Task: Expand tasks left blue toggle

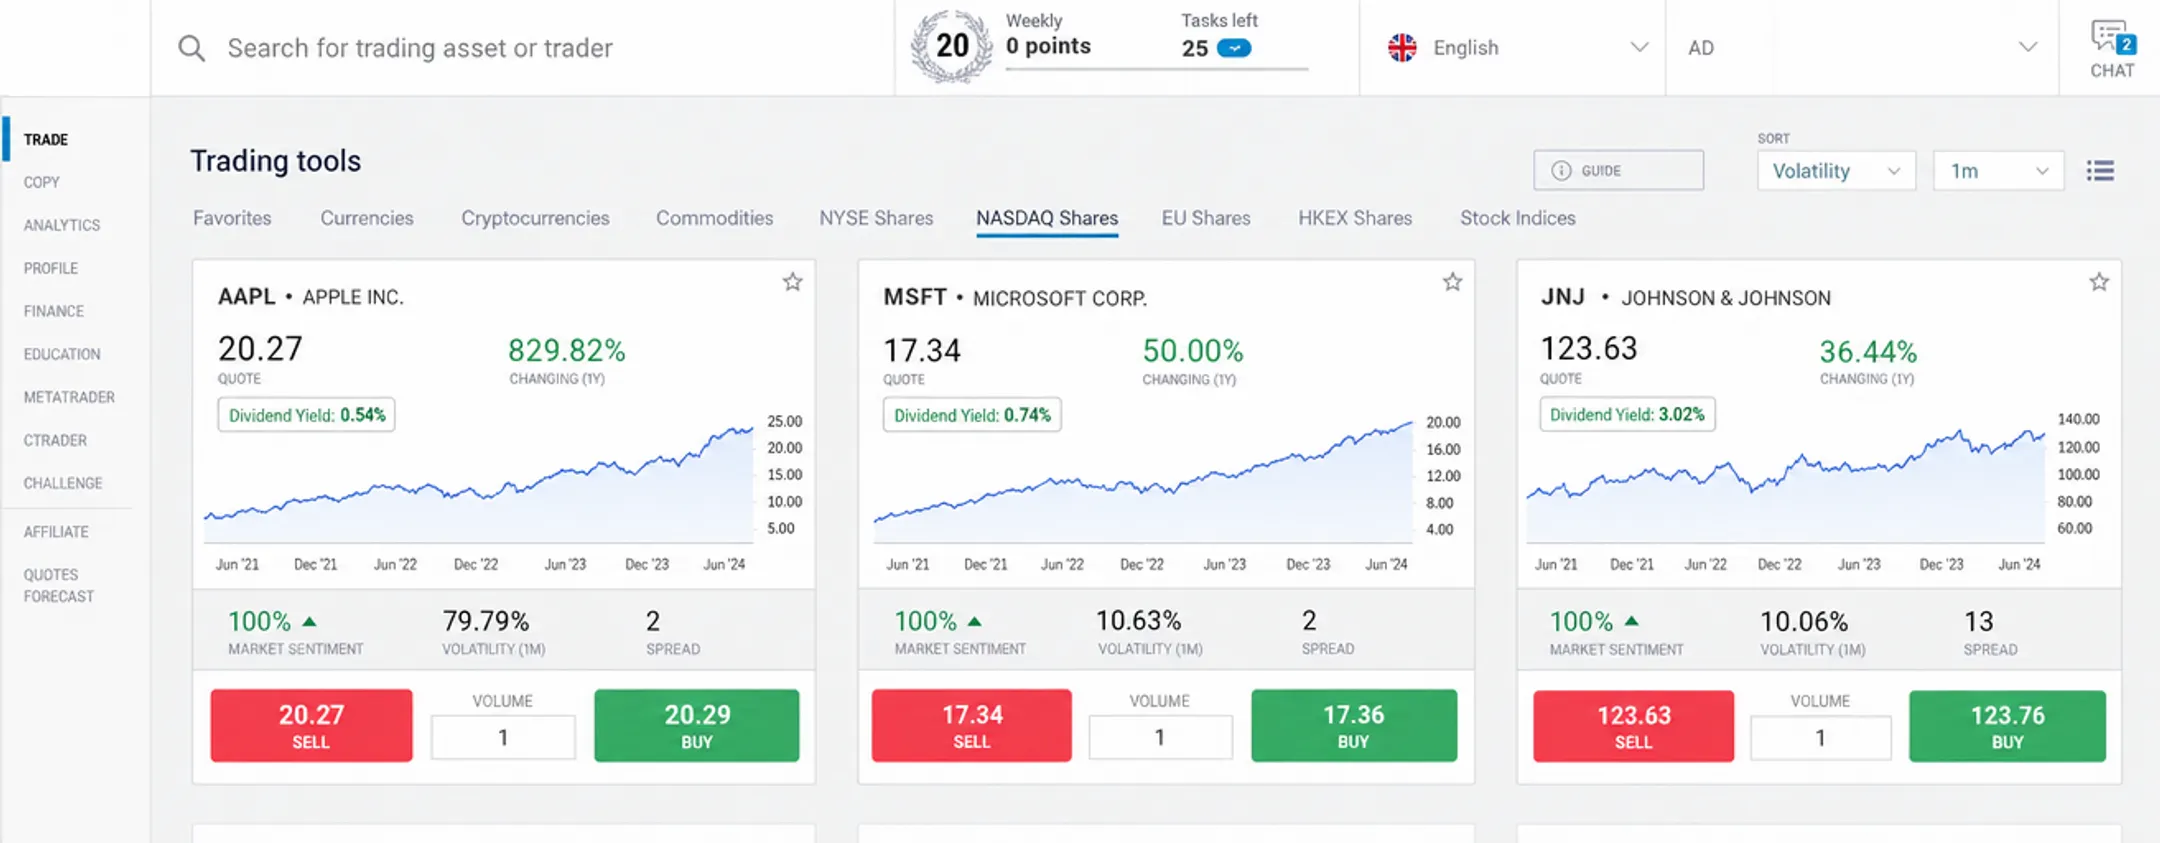Action: pyautogui.click(x=1234, y=48)
